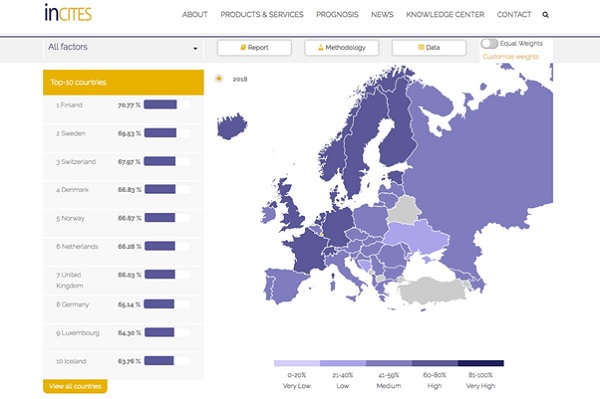The image size is (600, 399).
Task: Open the Knowledge Center menu
Action: pyautogui.click(x=445, y=15)
